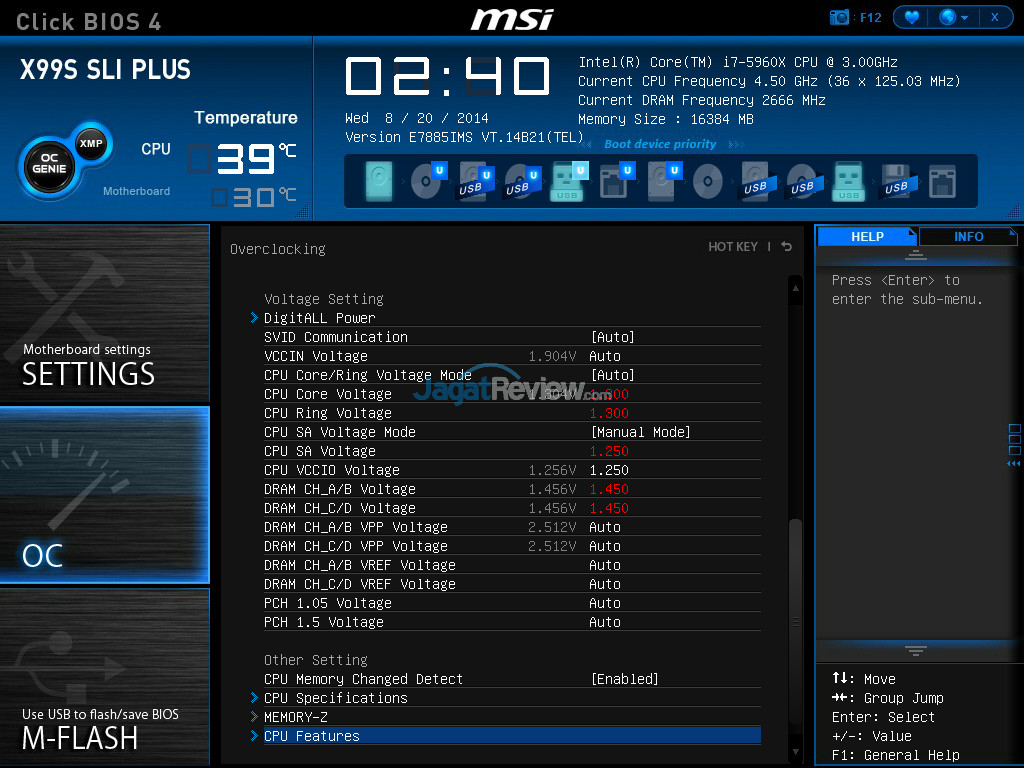
Task: Select the gray UEFI hard disk boot icon
Action: tap(664, 181)
